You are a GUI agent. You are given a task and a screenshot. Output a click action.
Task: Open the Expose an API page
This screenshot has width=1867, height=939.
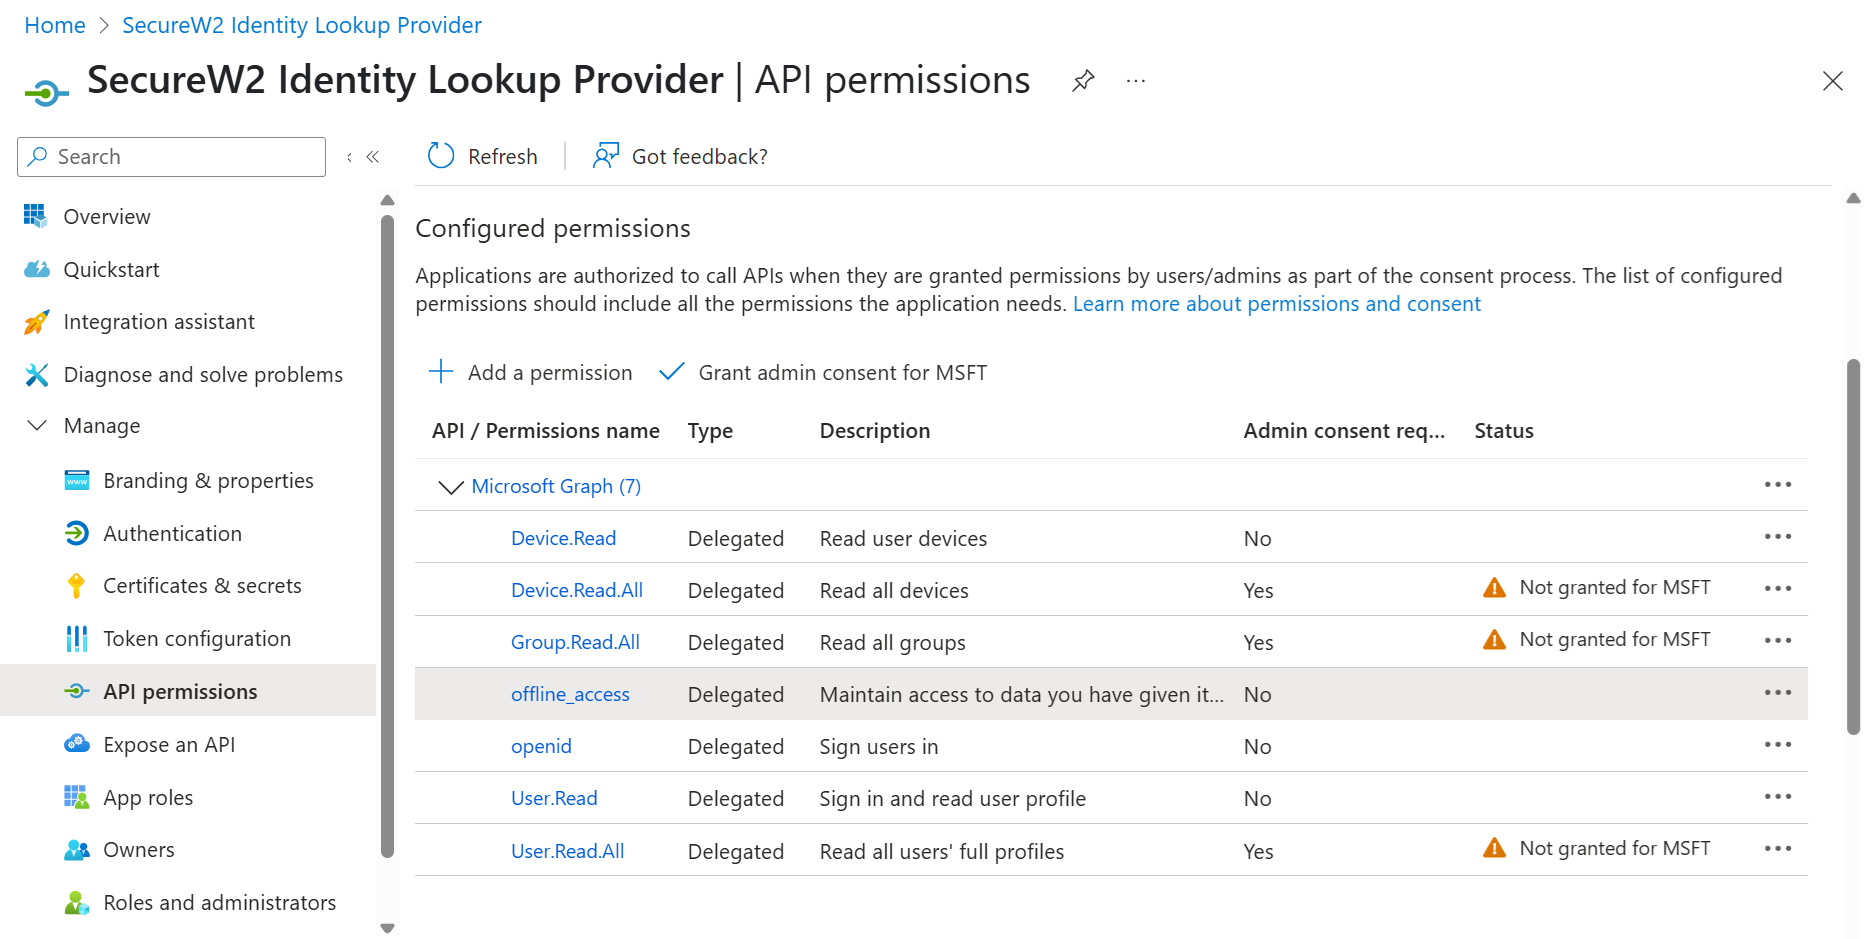coord(169,745)
